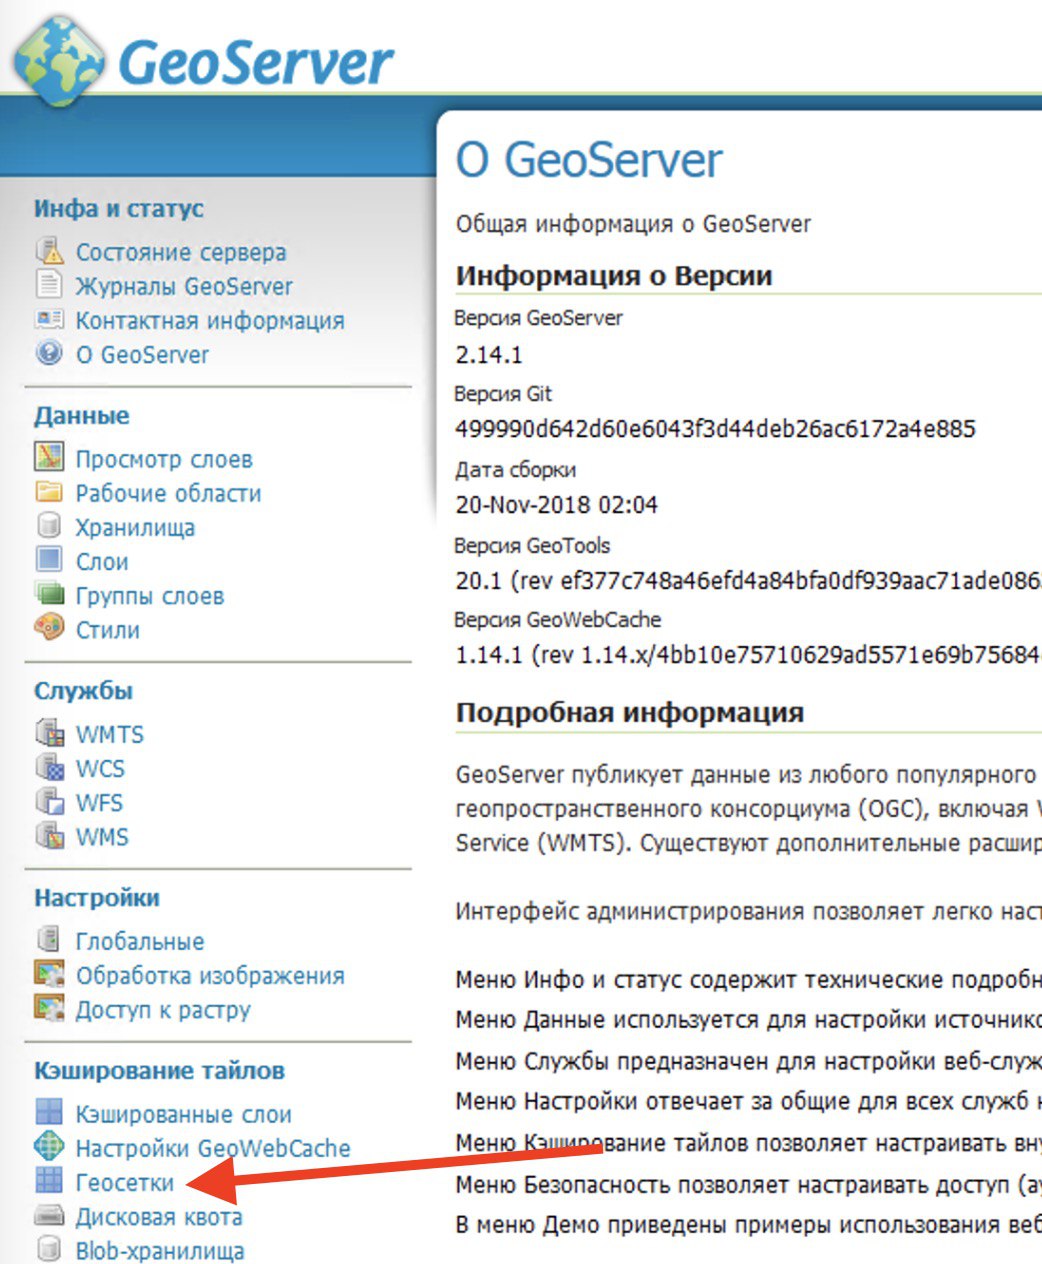This screenshot has height=1264, width=1042.
Task: Click the Подробная информация heading
Action: 630,713
